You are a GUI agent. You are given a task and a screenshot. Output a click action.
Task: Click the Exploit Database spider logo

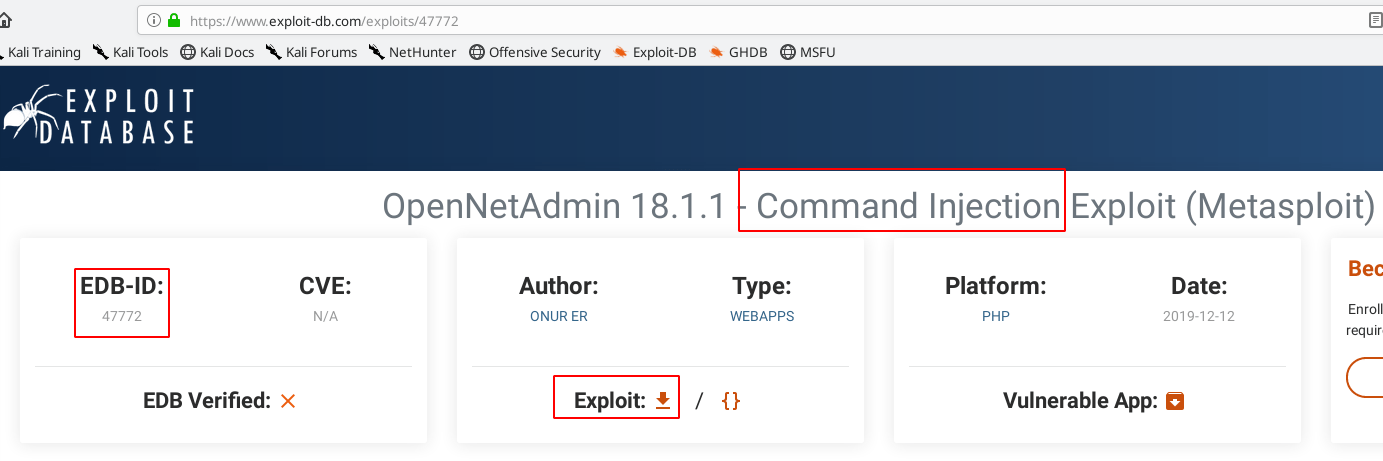coord(98,116)
